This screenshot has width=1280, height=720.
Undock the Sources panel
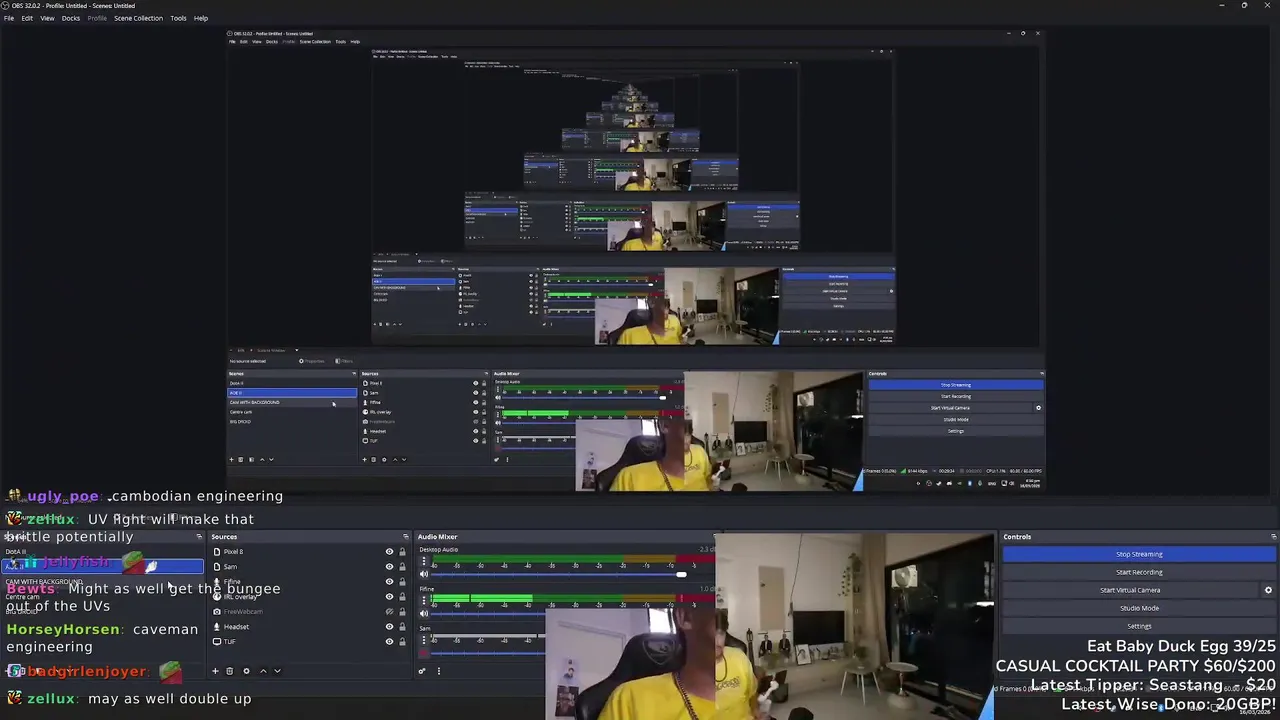click(405, 537)
